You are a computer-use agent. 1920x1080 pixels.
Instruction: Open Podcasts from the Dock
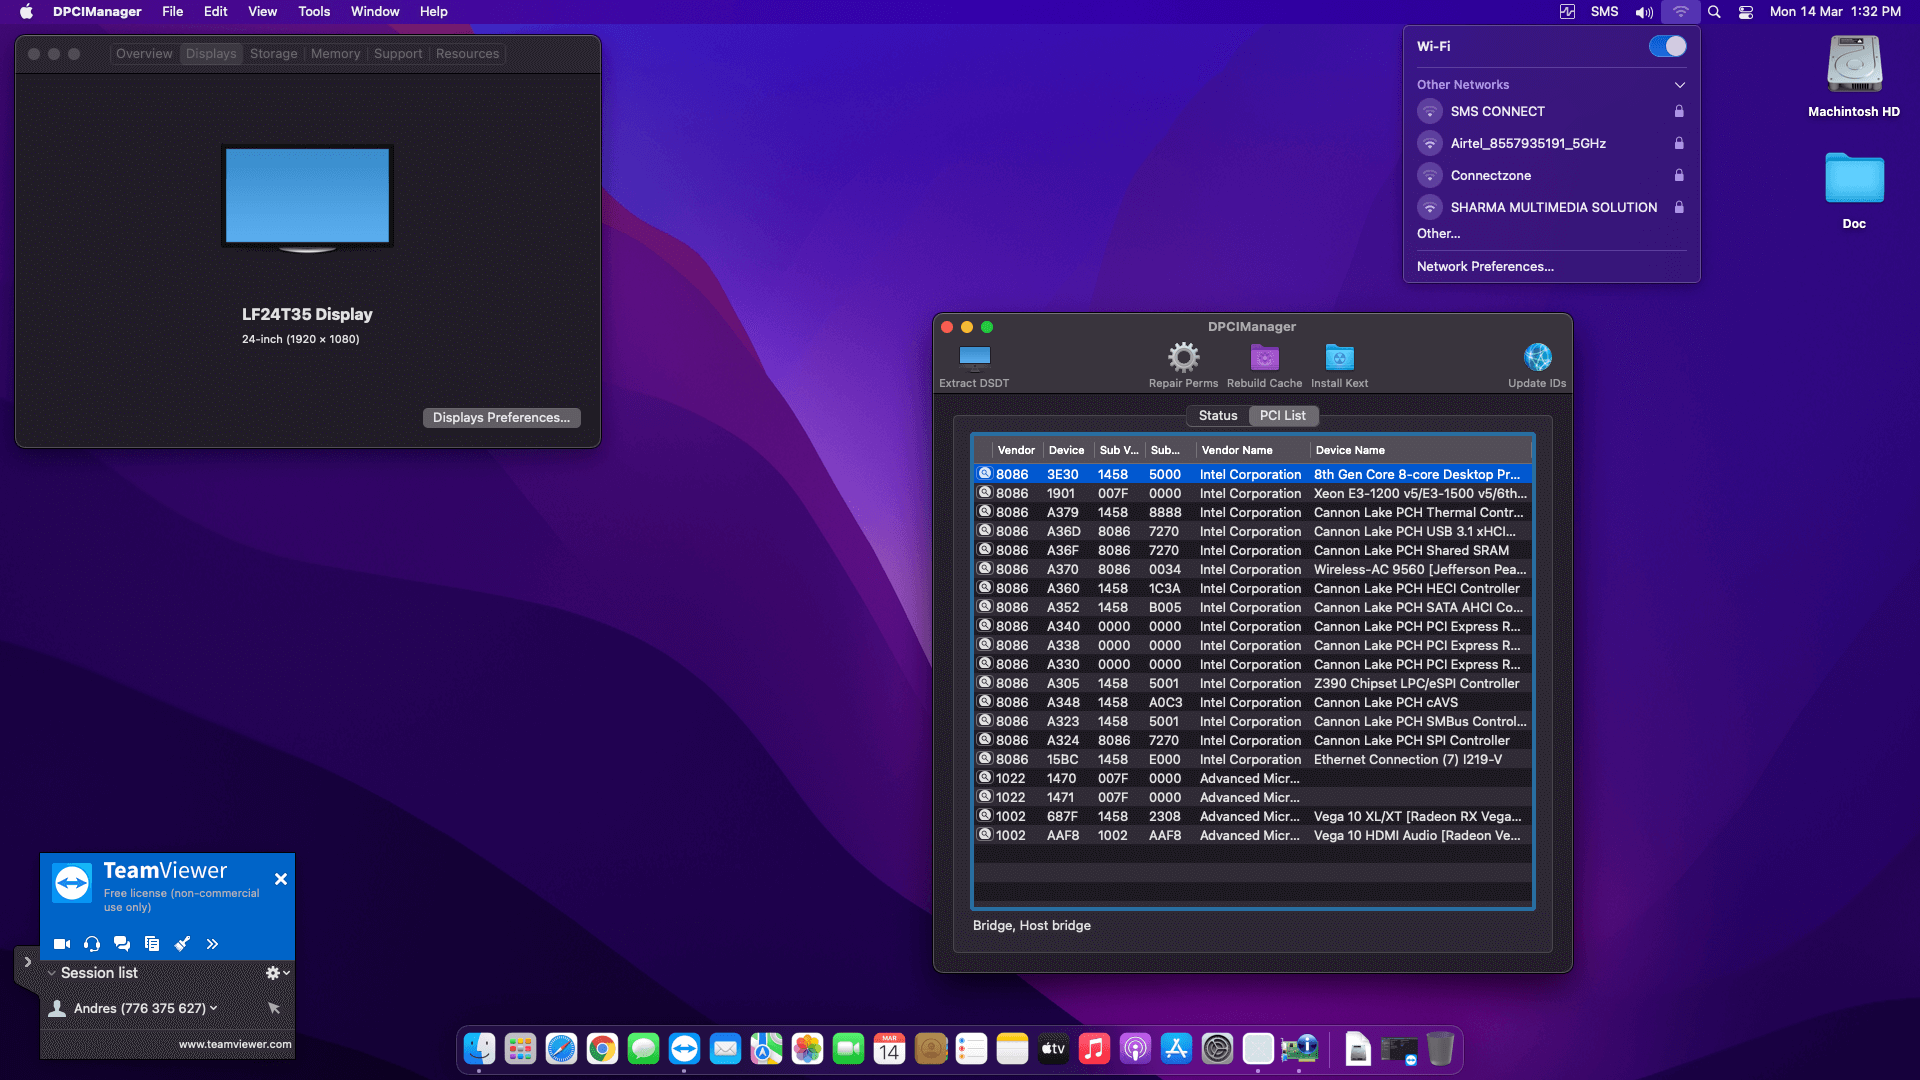pyautogui.click(x=1135, y=1049)
